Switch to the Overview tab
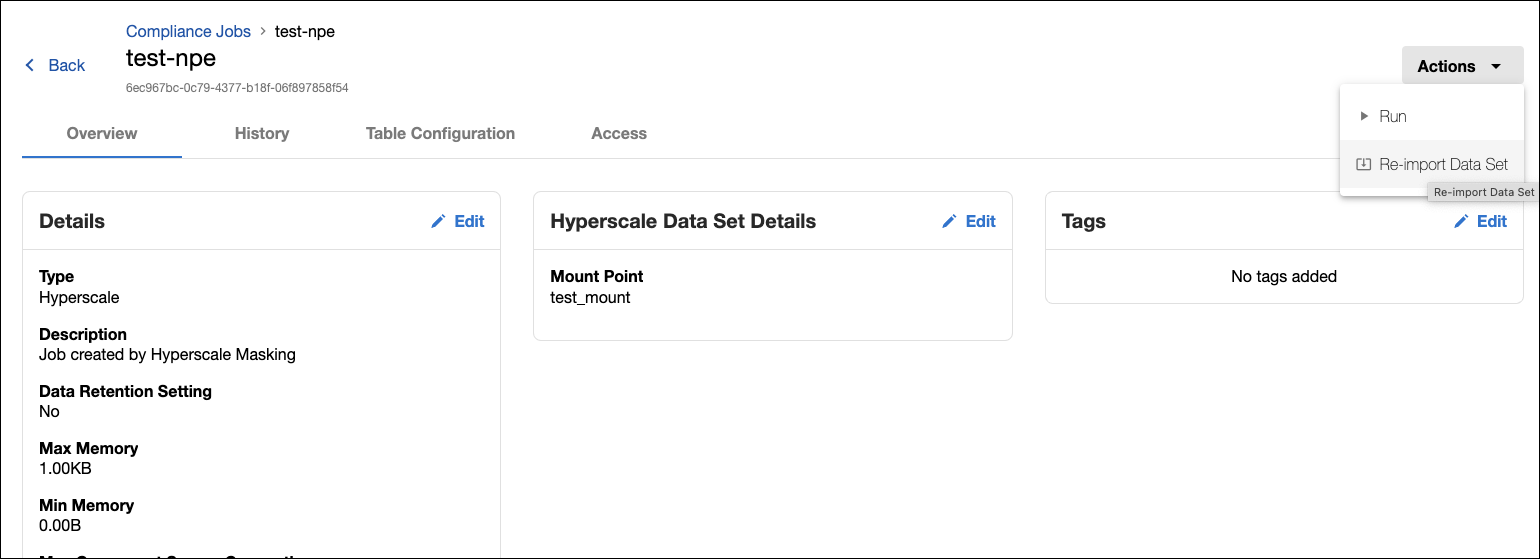 point(102,133)
